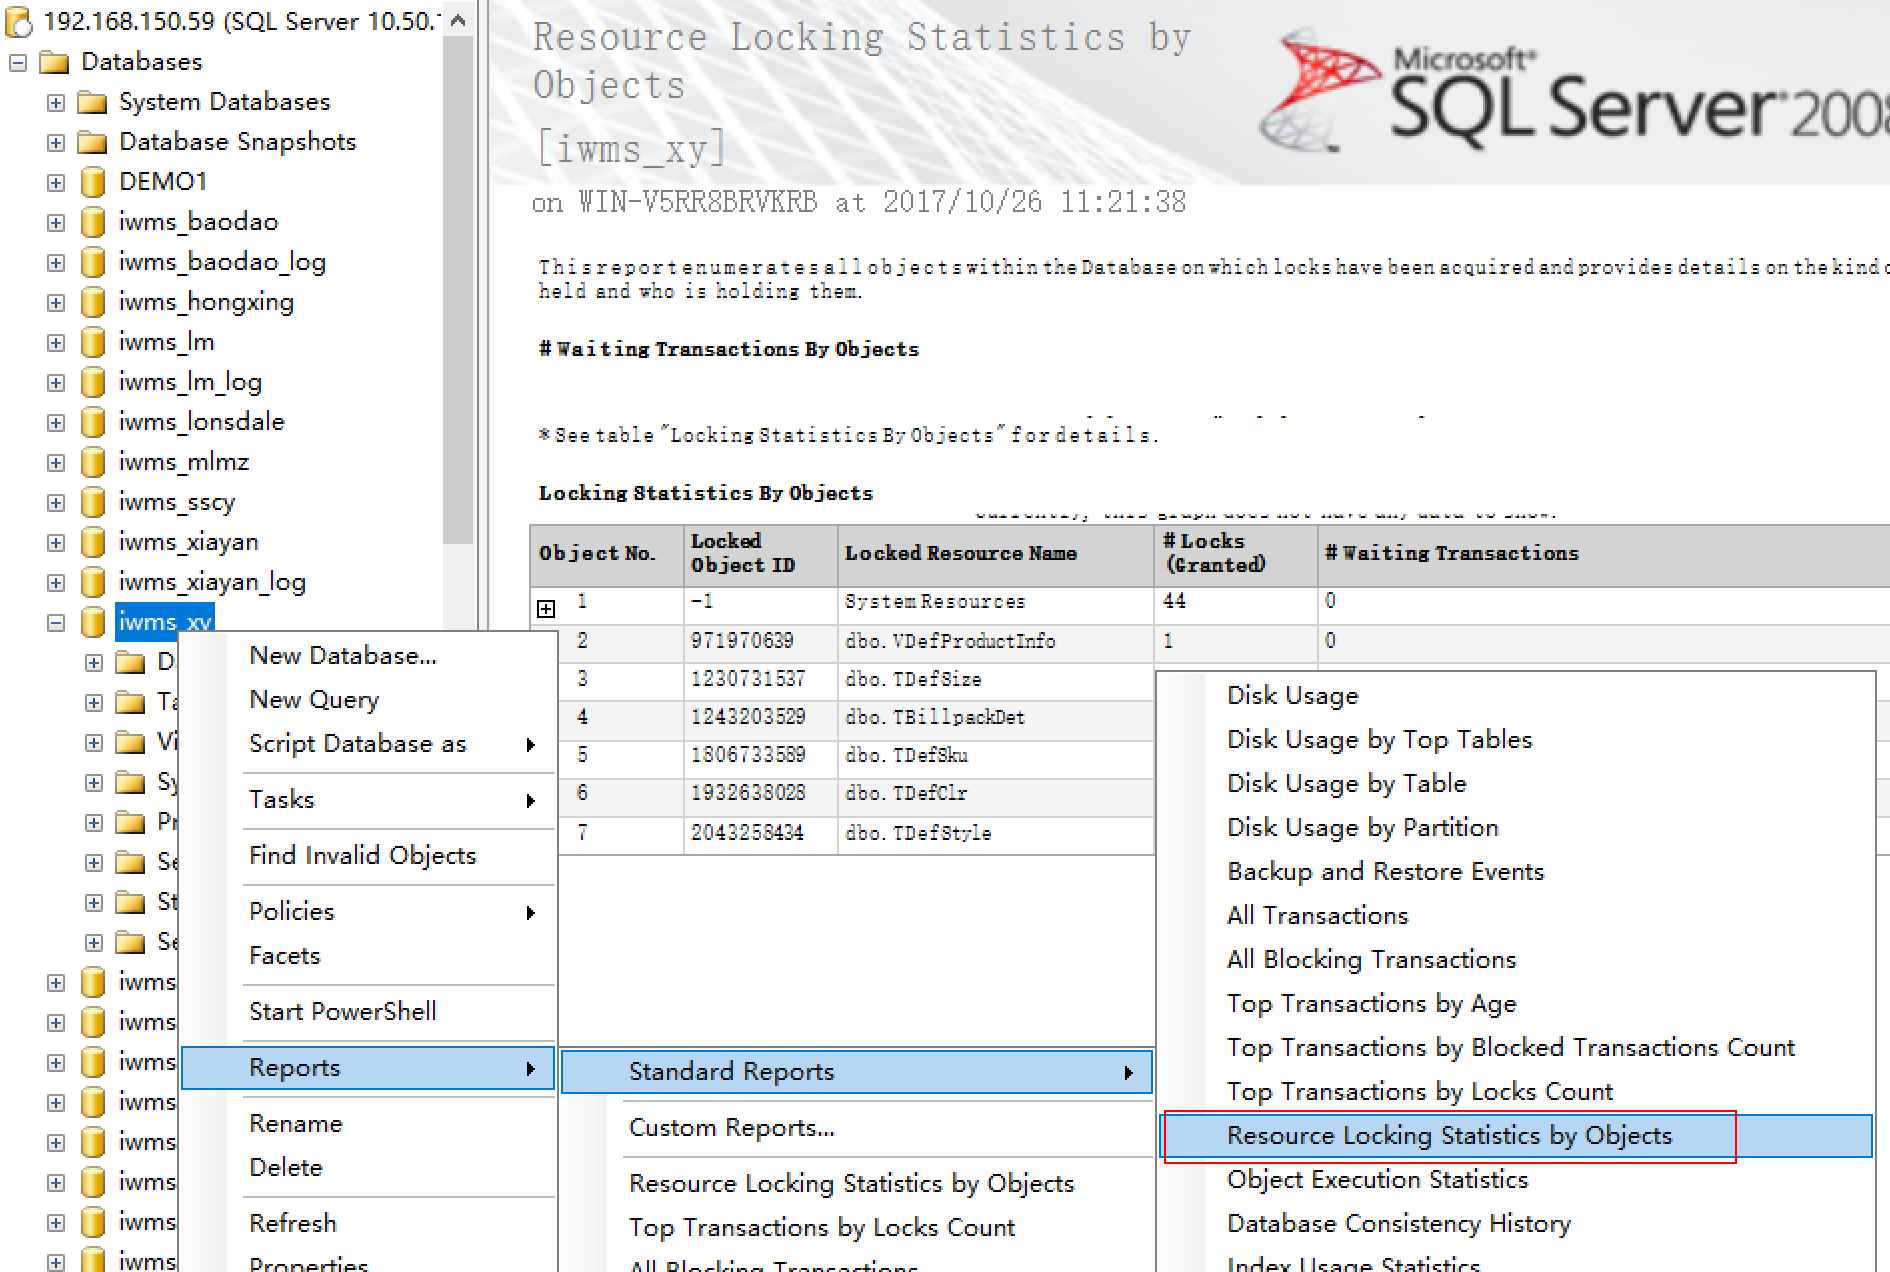The image size is (1890, 1272).
Task: Open Disk Usage by Table report
Action: click(1516, 784)
